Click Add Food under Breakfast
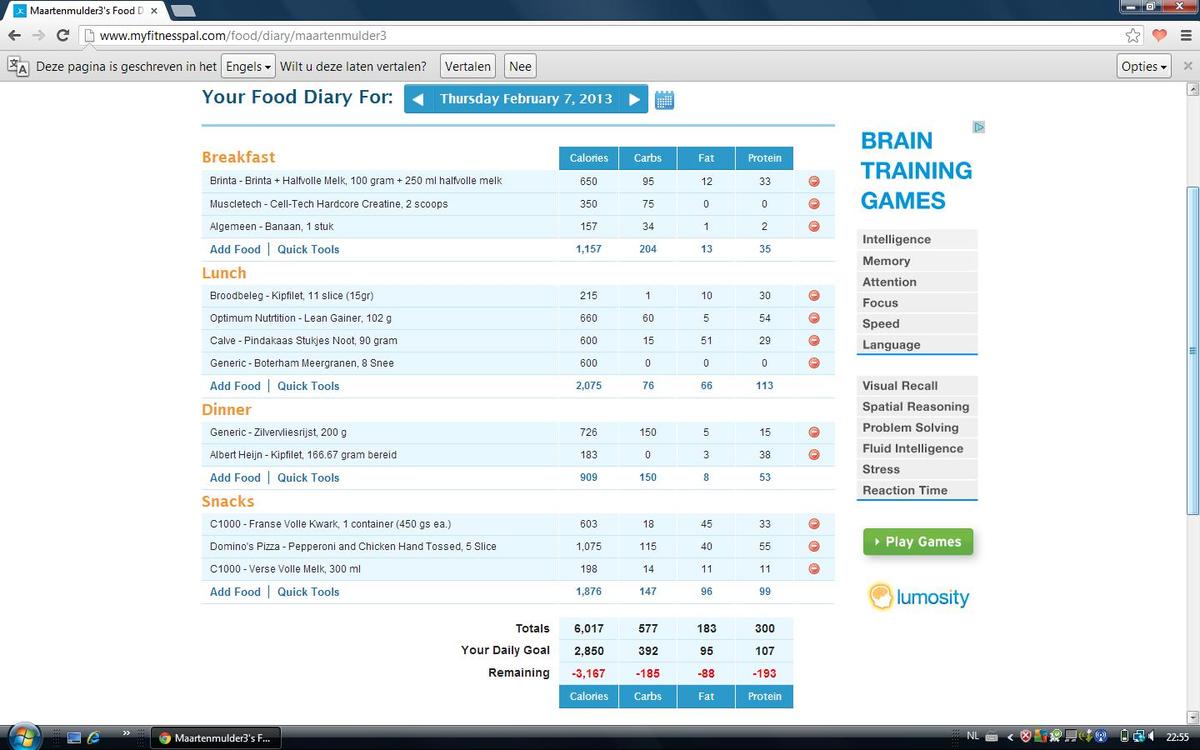Screen dimensions: 1200x750 tap(235, 250)
